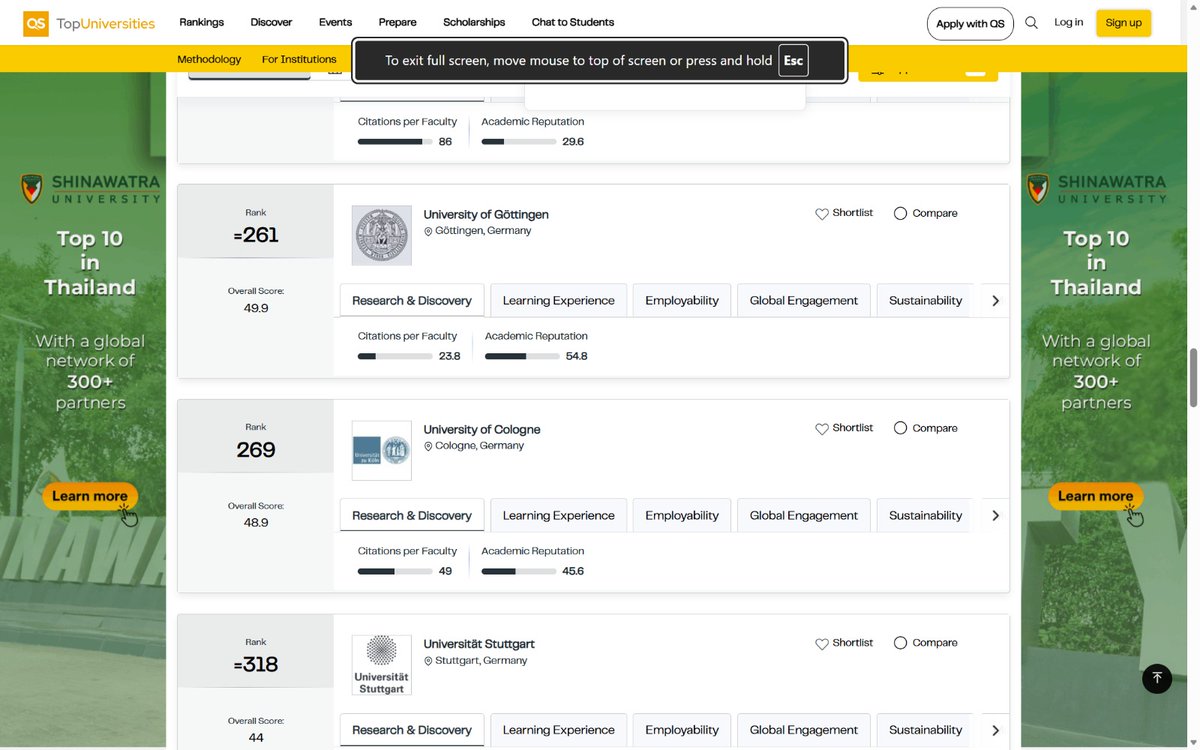1200x750 pixels.
Task: Open the Events menu
Action: click(335, 22)
